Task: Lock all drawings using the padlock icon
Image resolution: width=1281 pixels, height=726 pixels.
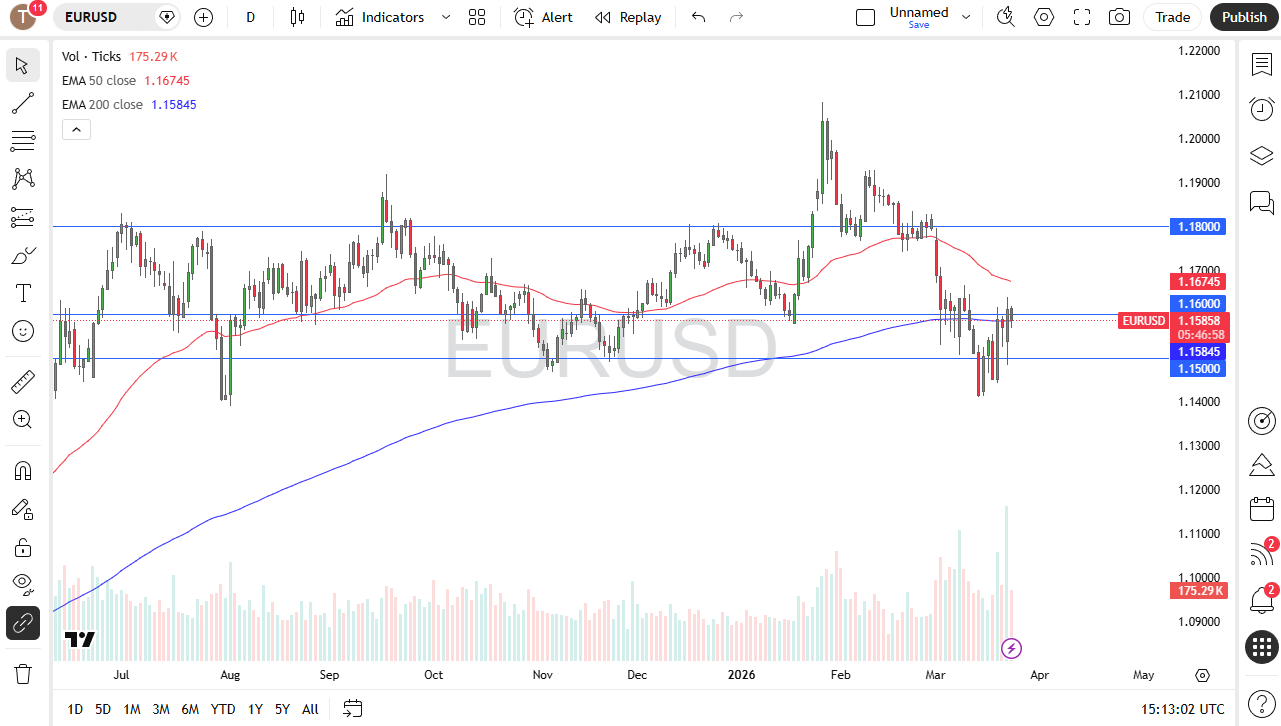Action: point(22,547)
